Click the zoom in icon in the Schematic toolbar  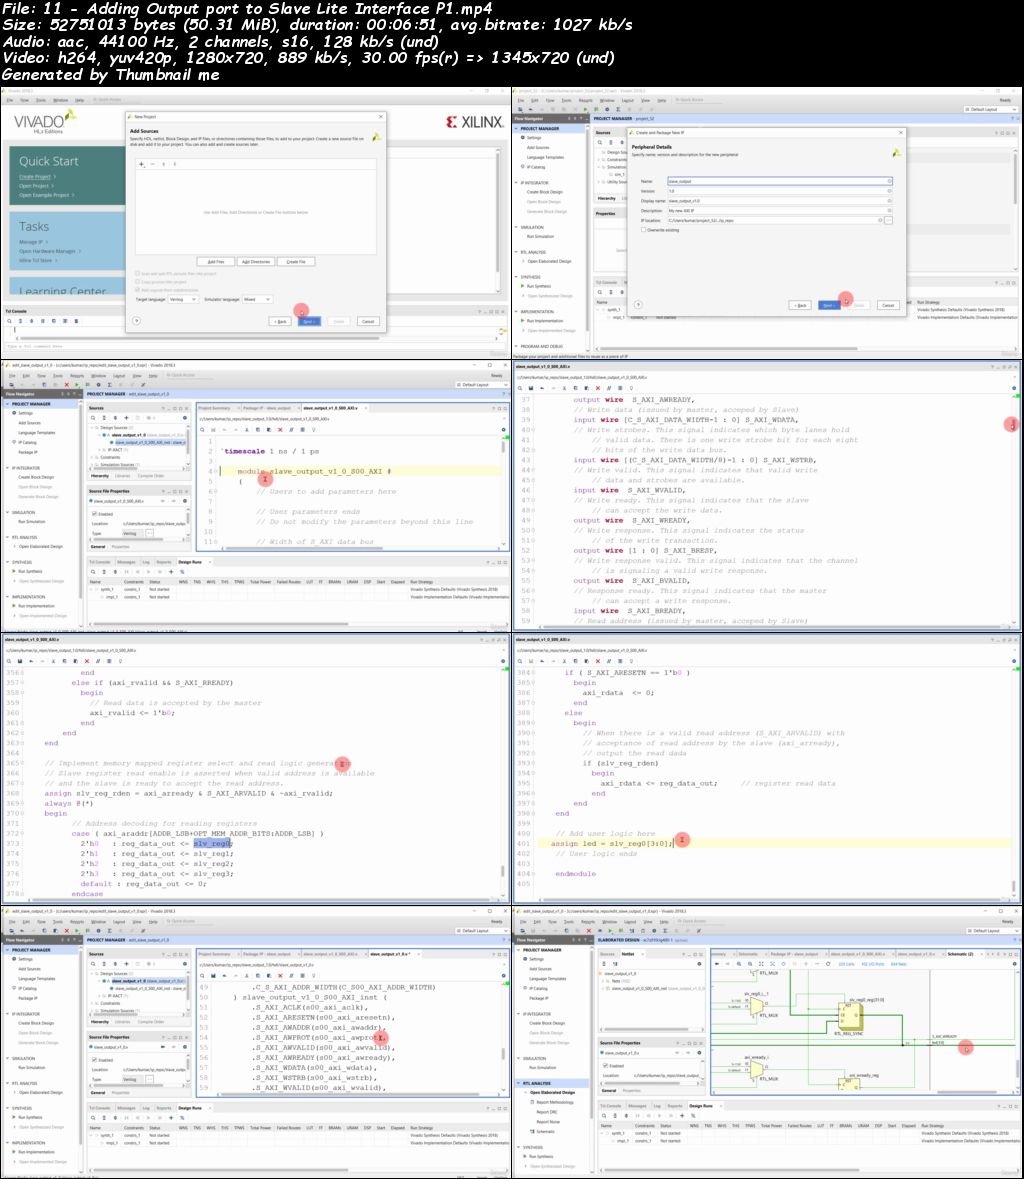(739, 964)
